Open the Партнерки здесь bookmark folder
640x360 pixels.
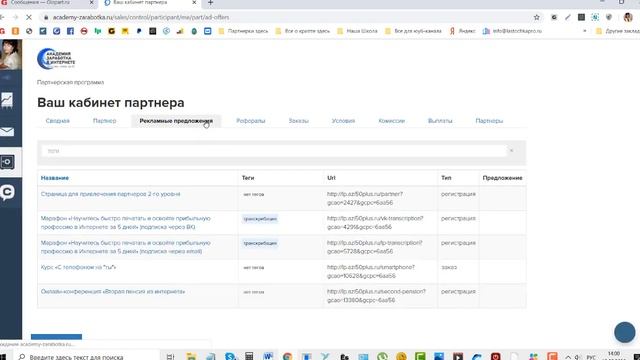point(243,31)
